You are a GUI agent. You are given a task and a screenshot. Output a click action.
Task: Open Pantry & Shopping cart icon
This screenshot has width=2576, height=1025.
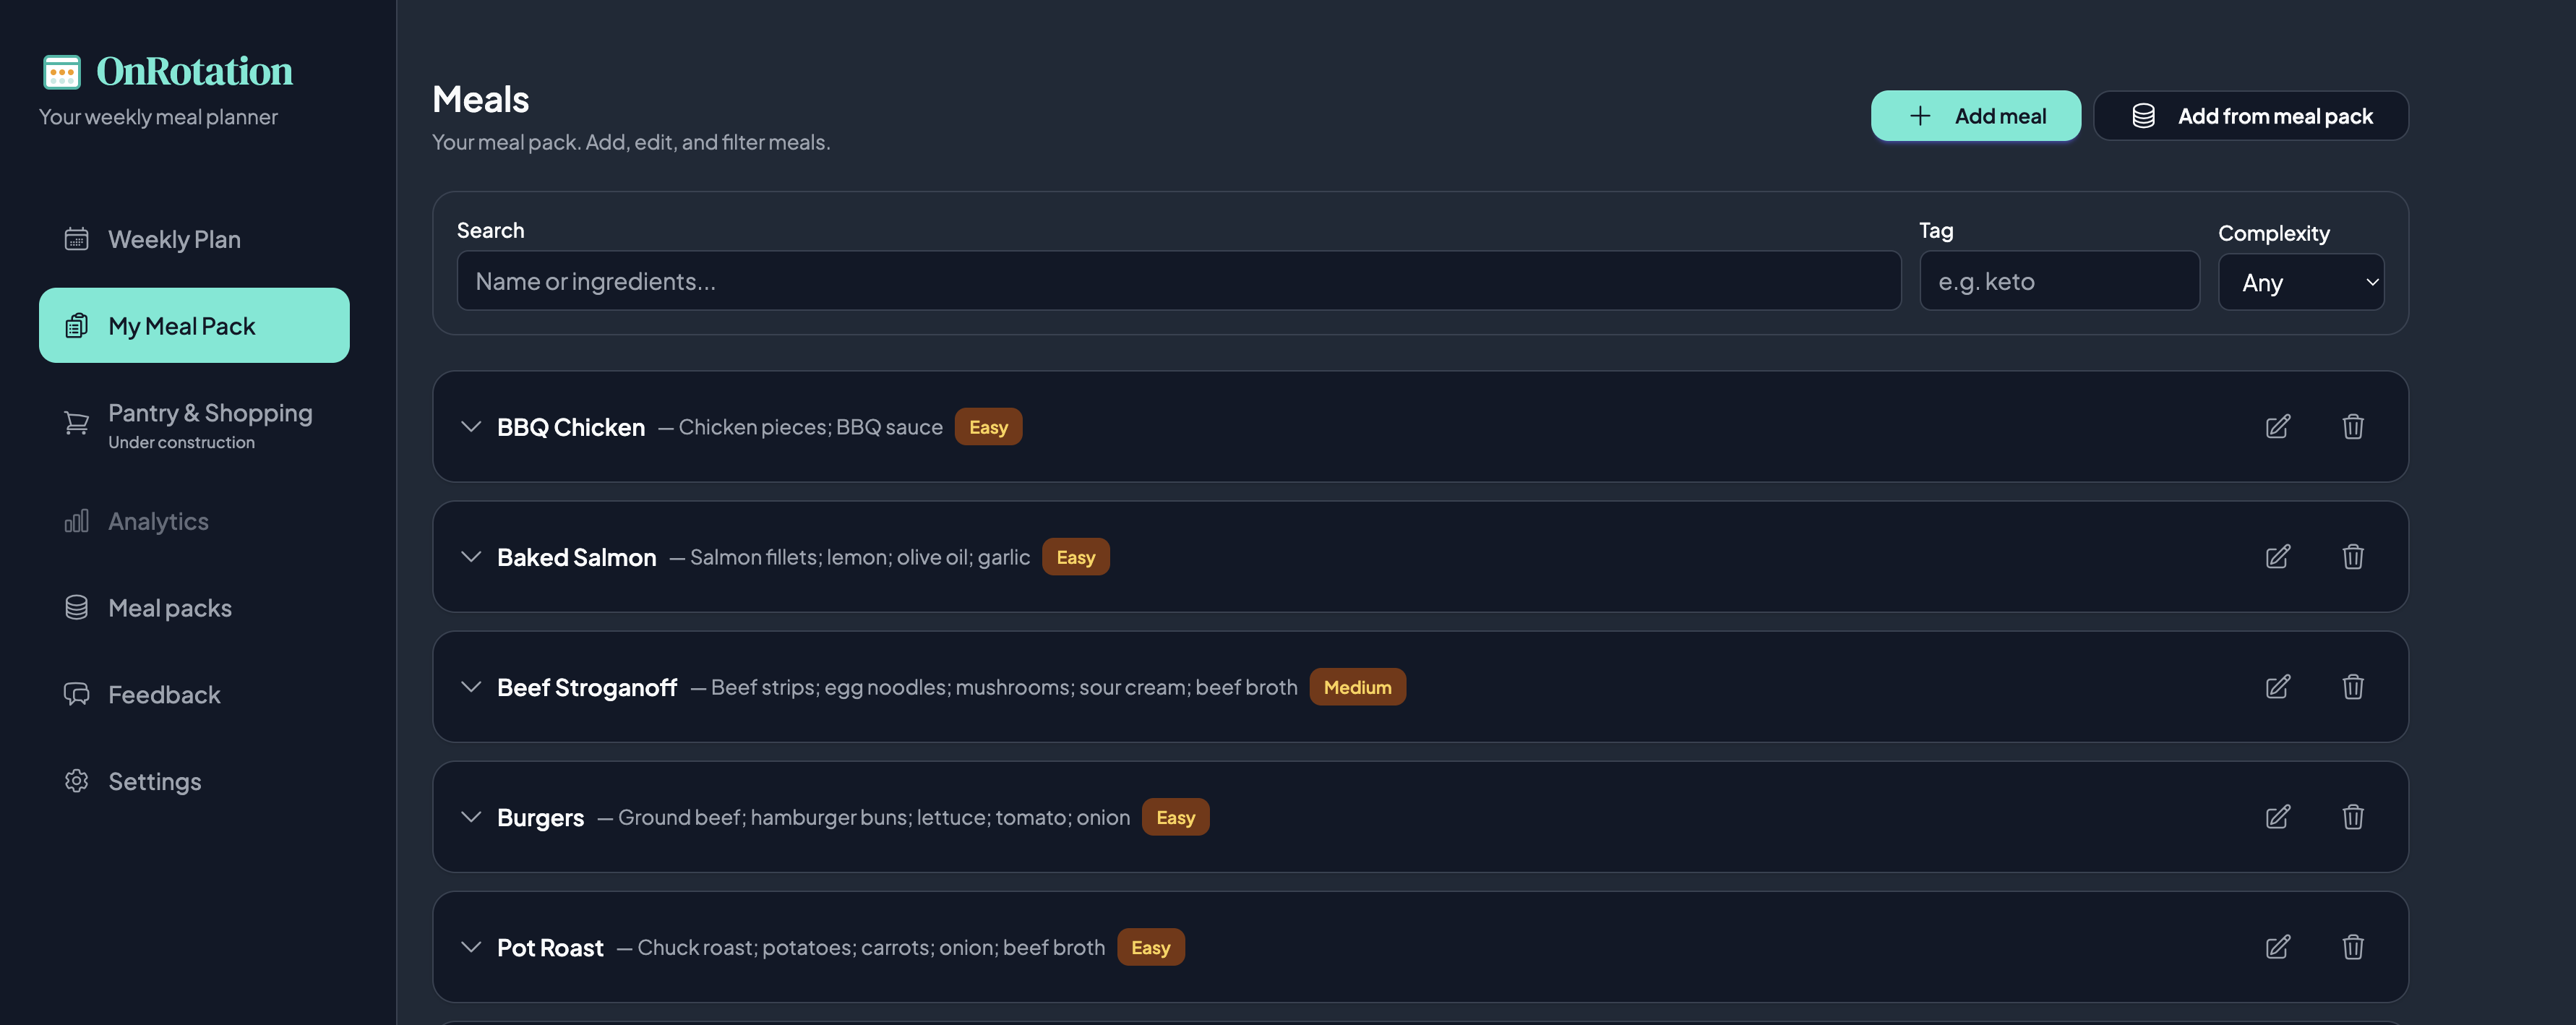pyautogui.click(x=76, y=423)
